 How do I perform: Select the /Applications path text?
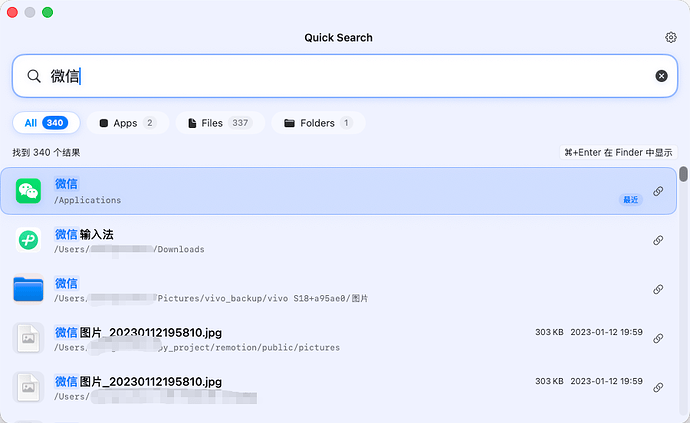pos(88,200)
